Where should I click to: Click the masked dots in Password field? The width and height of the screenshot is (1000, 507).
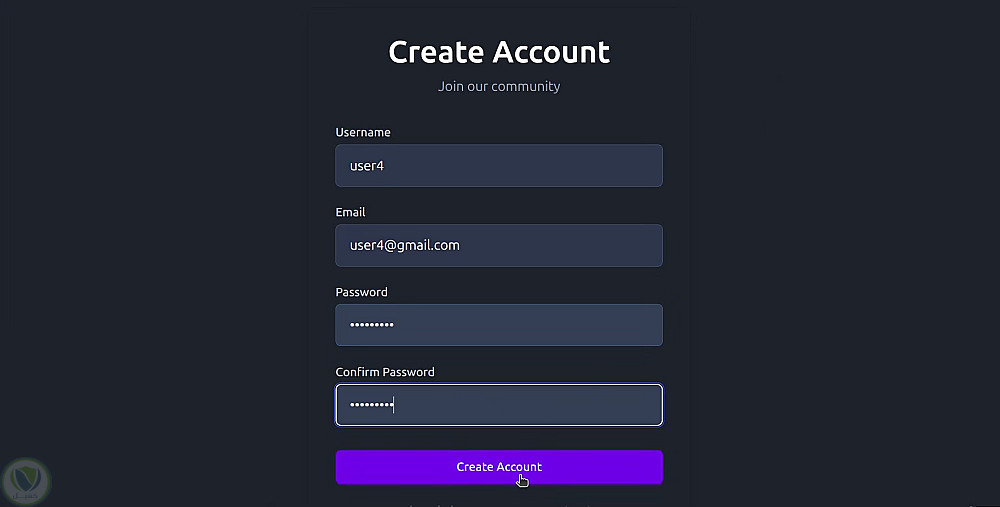(x=371, y=325)
